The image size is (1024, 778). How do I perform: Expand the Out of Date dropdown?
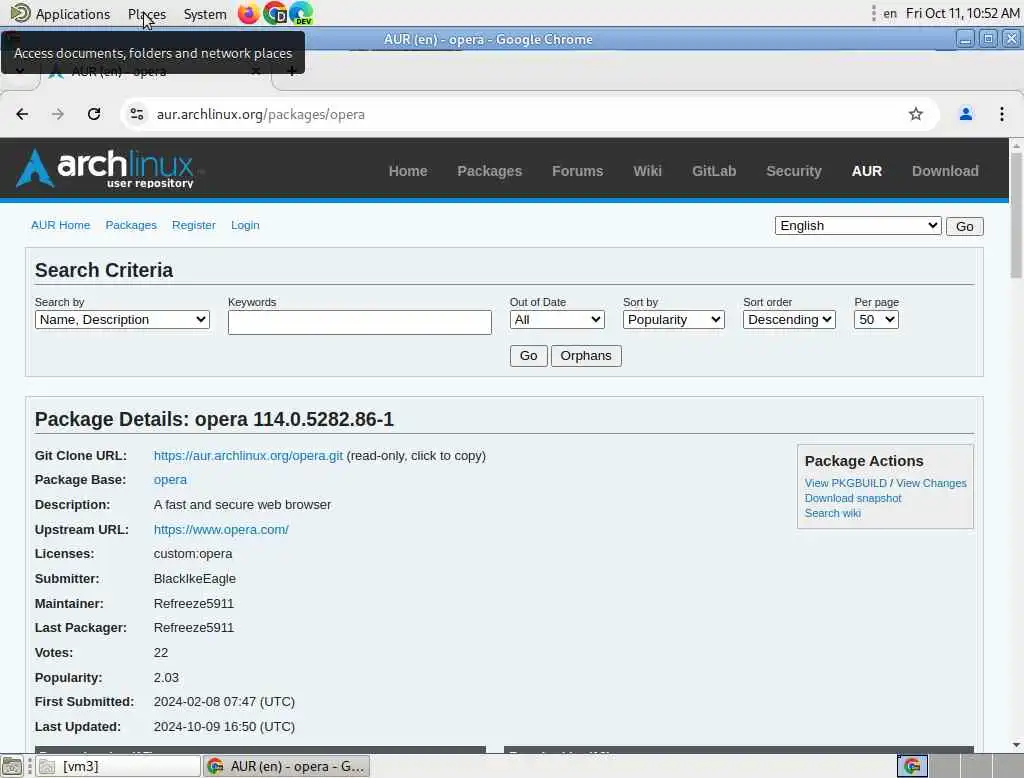(557, 320)
